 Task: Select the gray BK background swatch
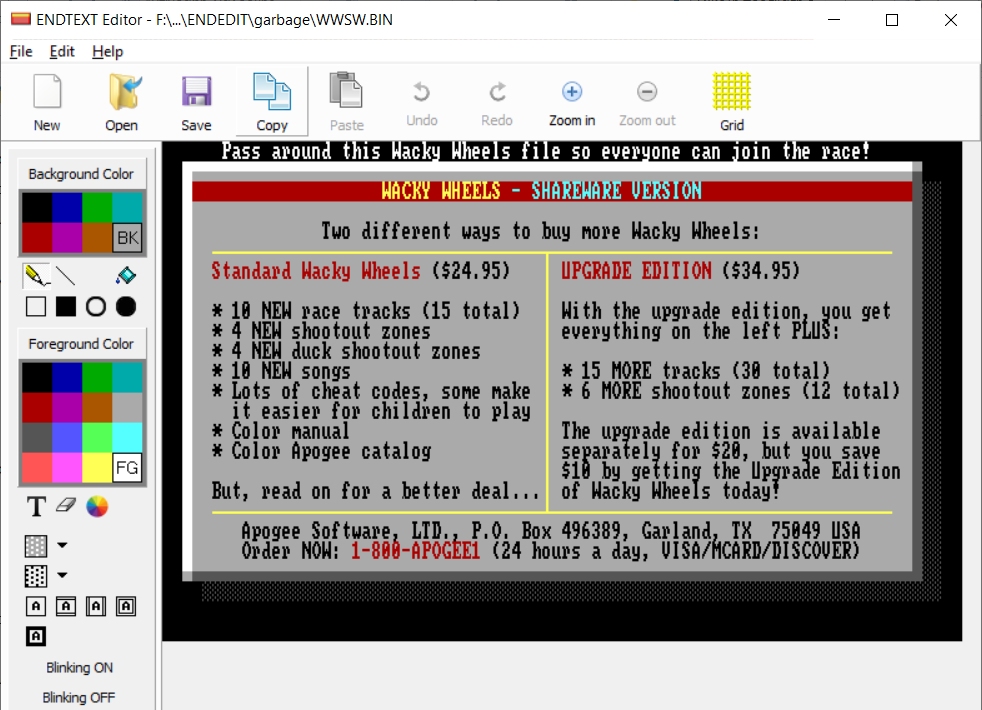click(x=127, y=237)
